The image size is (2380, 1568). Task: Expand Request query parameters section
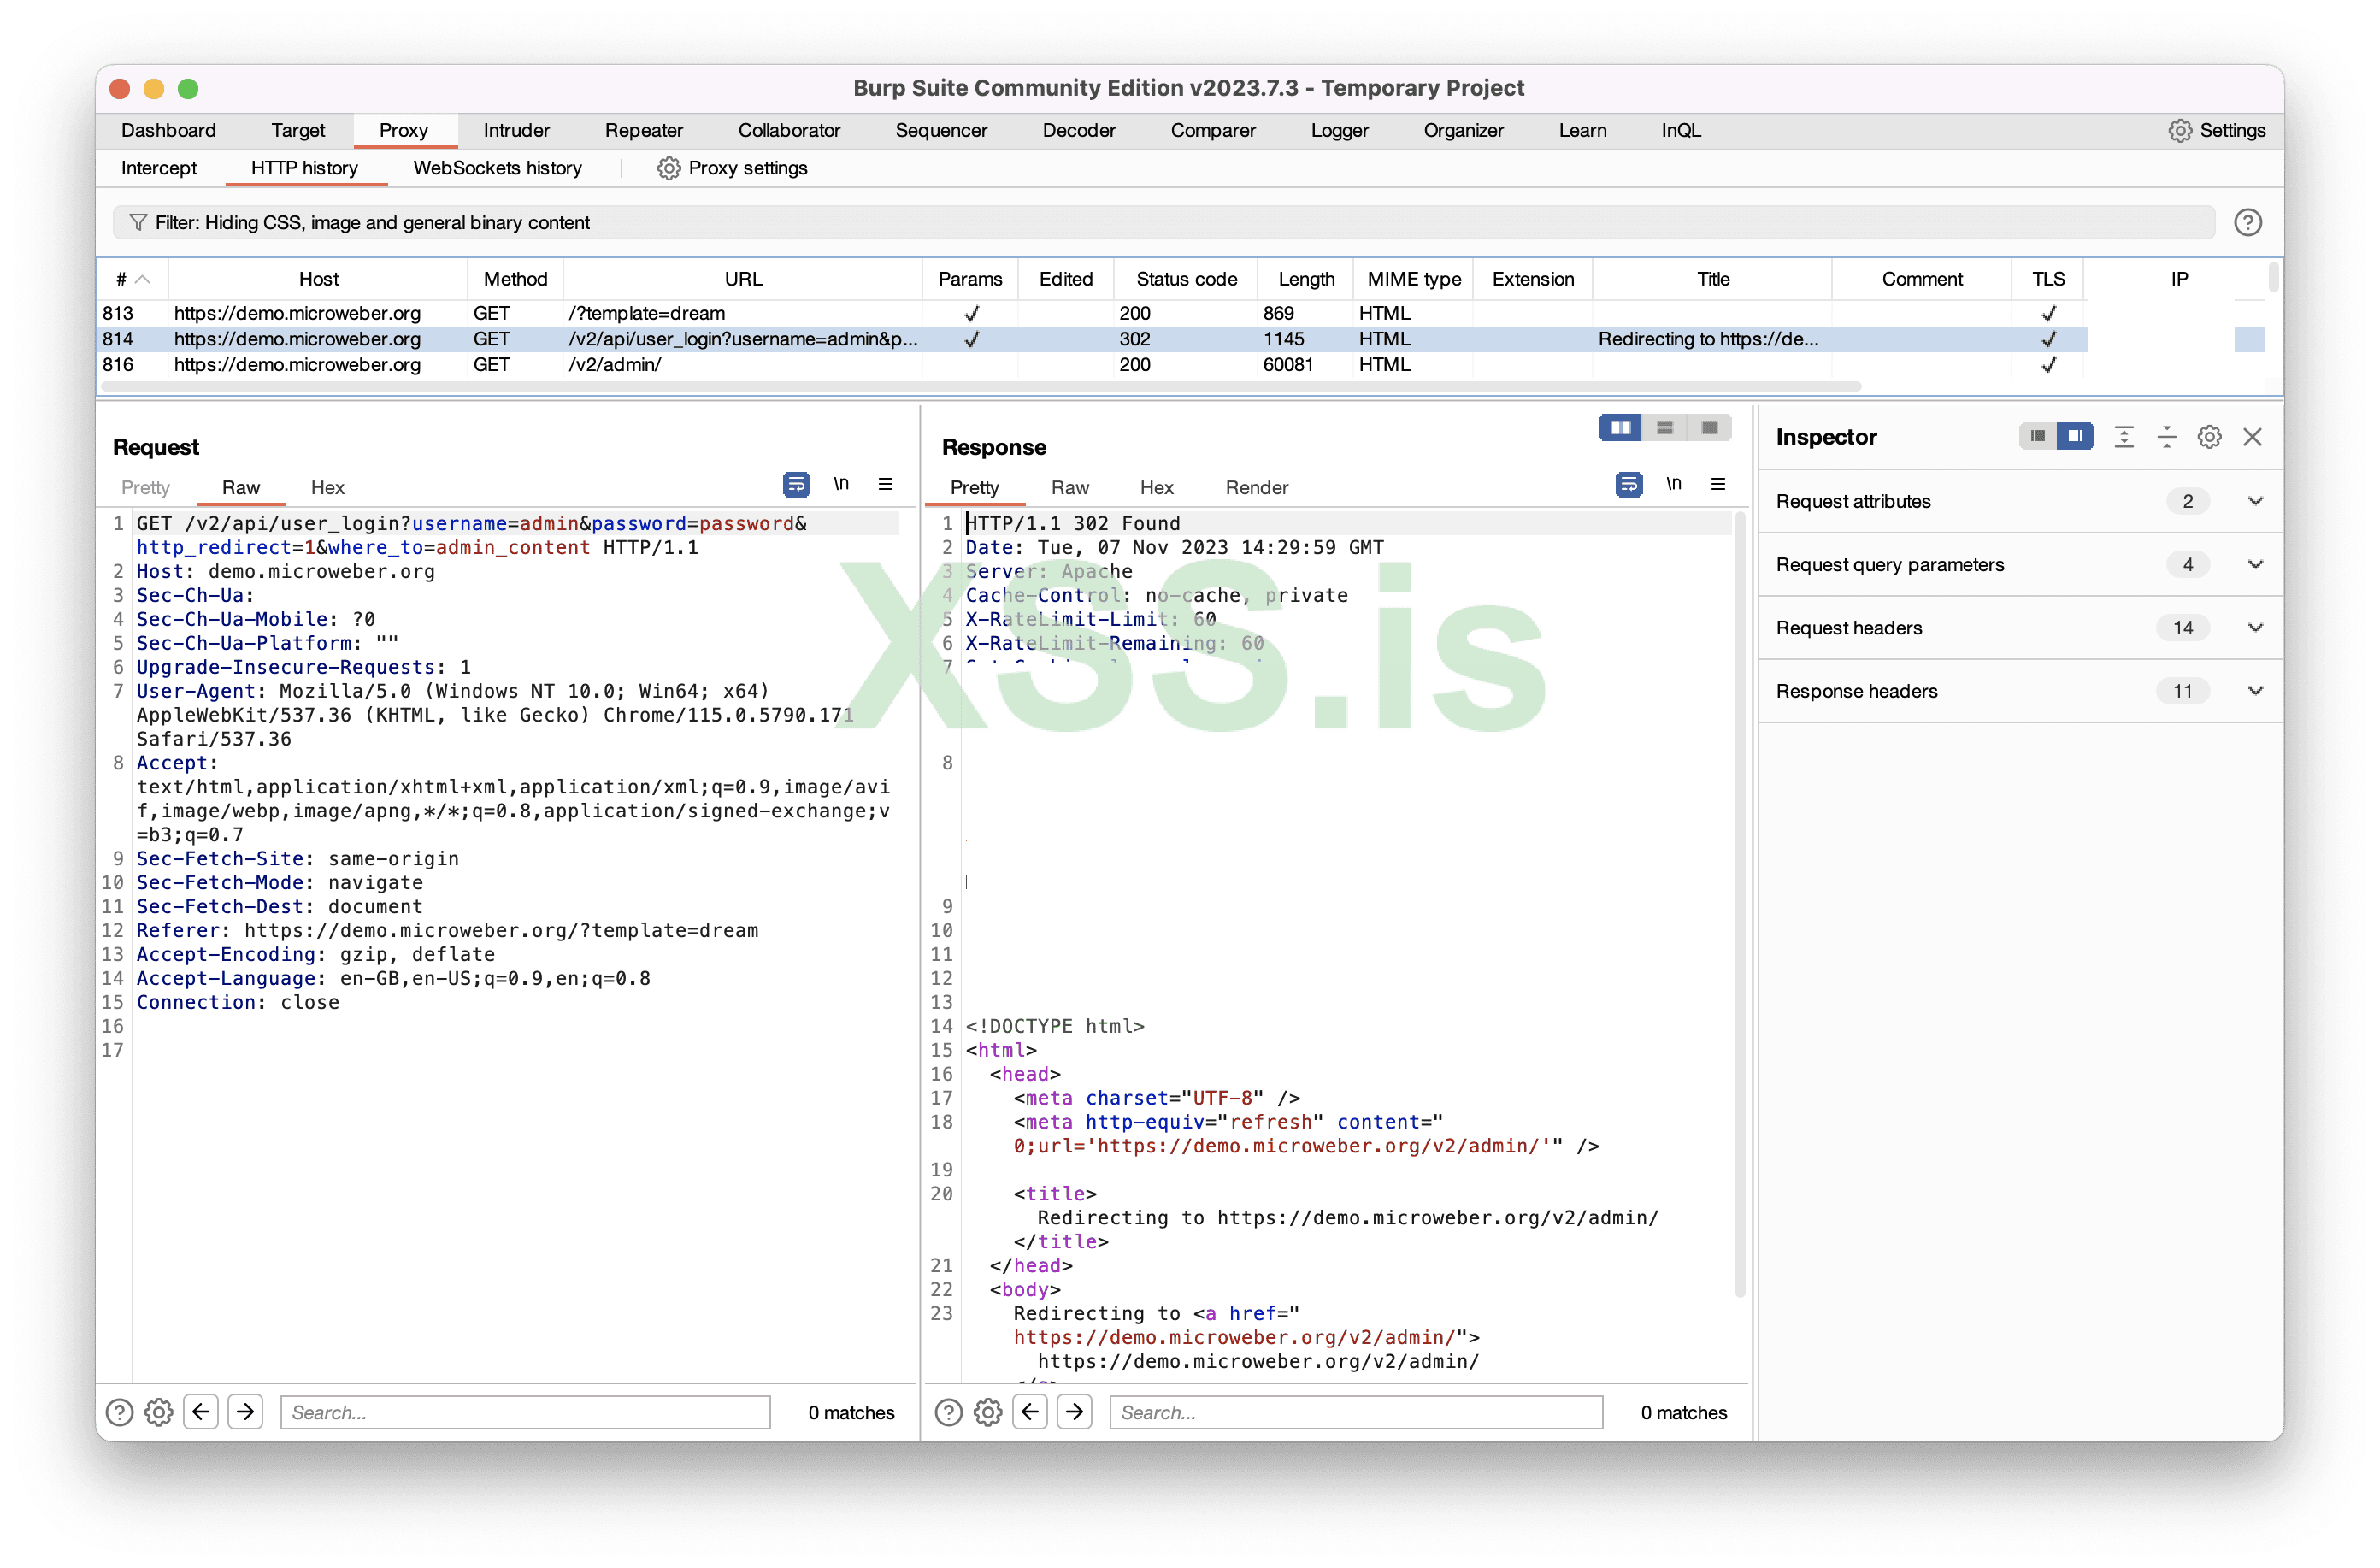pyautogui.click(x=2255, y=564)
